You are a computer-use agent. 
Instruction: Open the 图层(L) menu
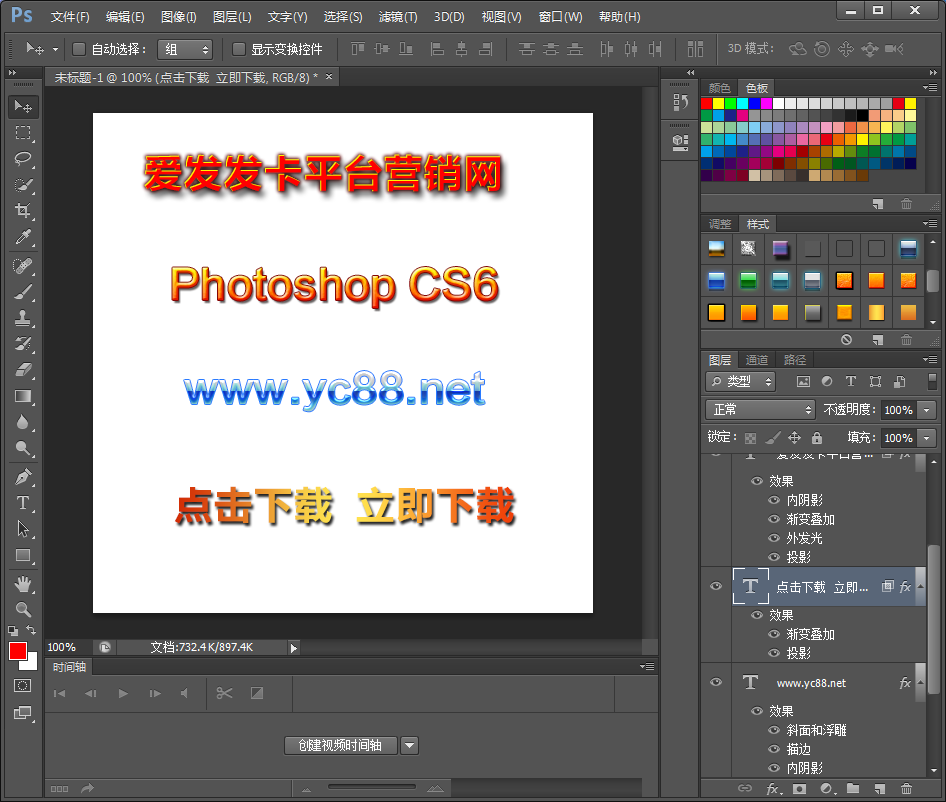coord(232,17)
